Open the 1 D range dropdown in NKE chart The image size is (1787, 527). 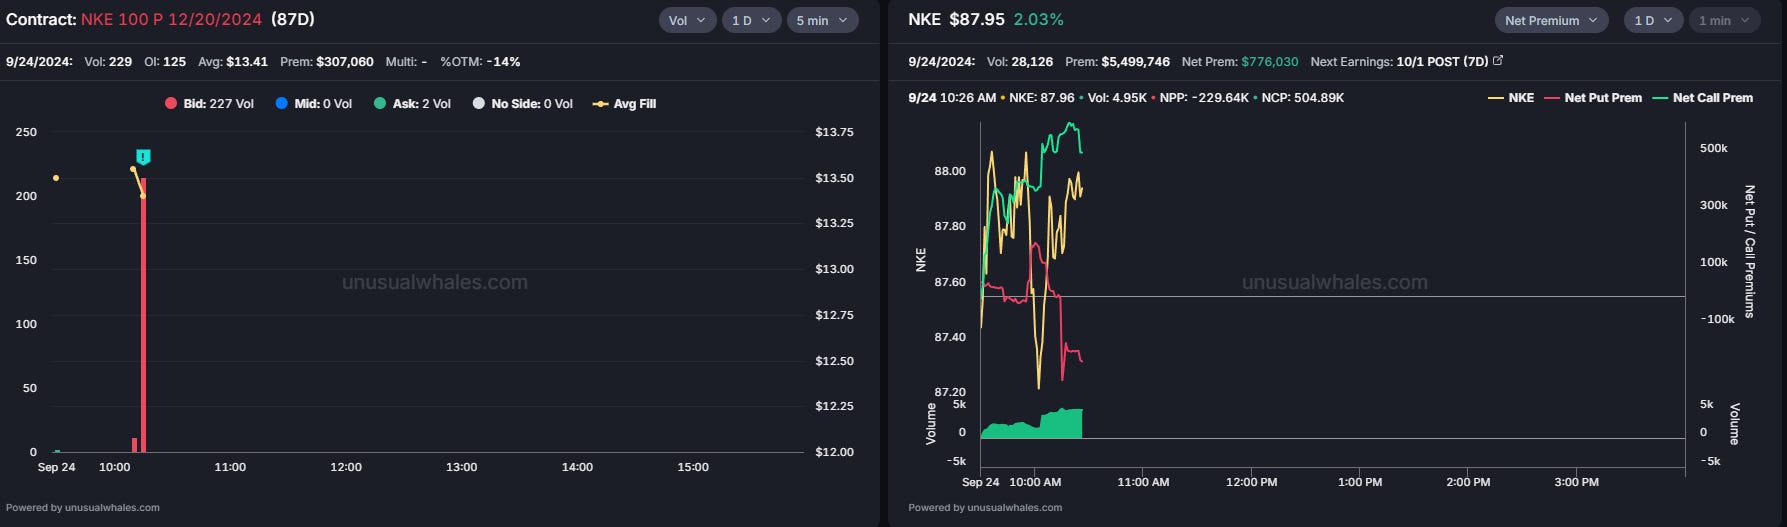(1654, 20)
